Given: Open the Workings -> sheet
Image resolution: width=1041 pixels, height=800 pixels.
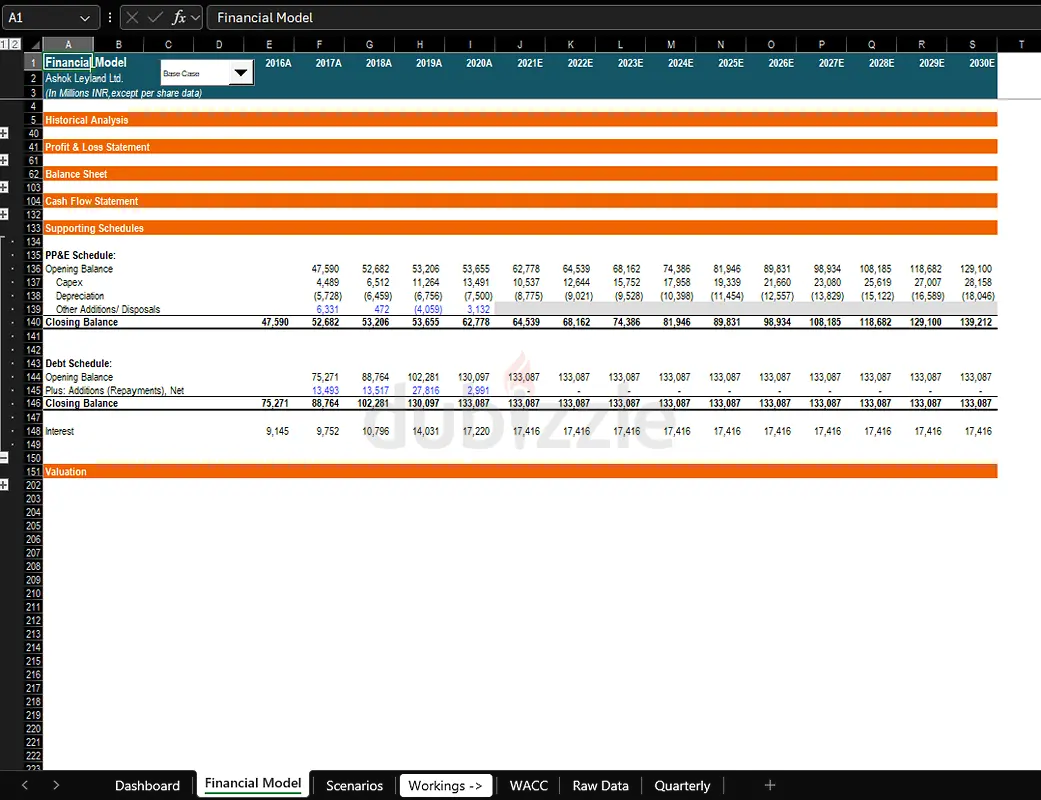Looking at the screenshot, I should (445, 786).
